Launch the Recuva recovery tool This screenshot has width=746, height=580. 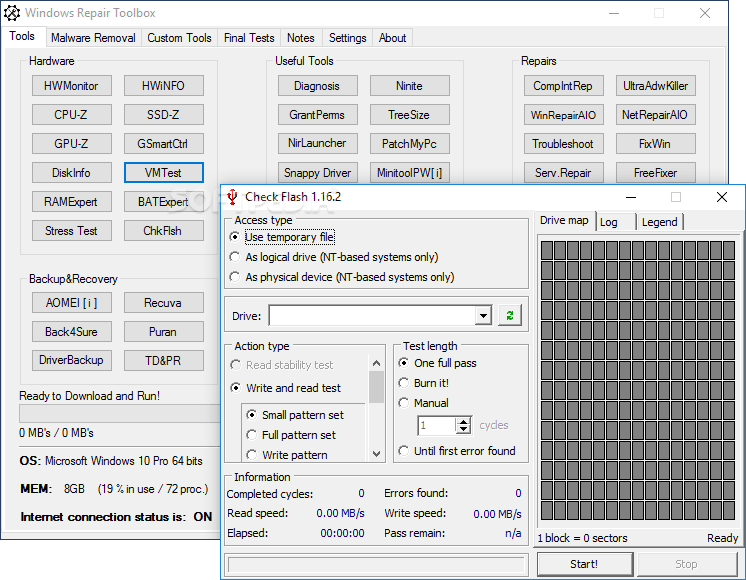pyautogui.click(x=162, y=303)
